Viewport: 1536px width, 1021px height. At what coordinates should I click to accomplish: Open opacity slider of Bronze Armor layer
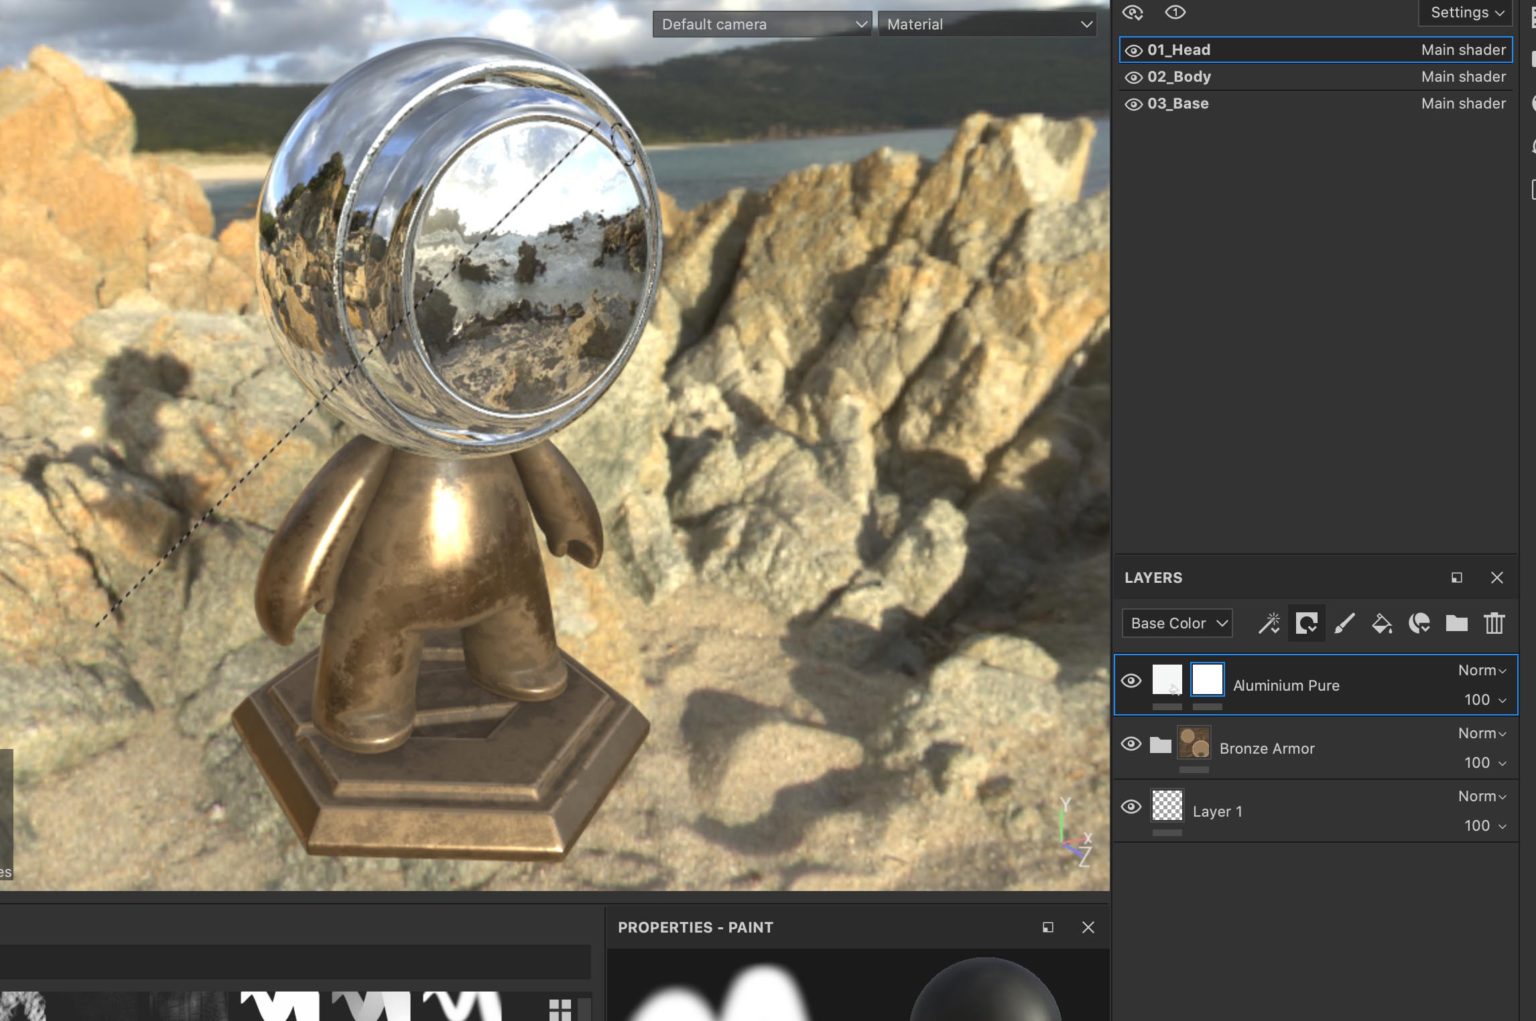point(1485,762)
